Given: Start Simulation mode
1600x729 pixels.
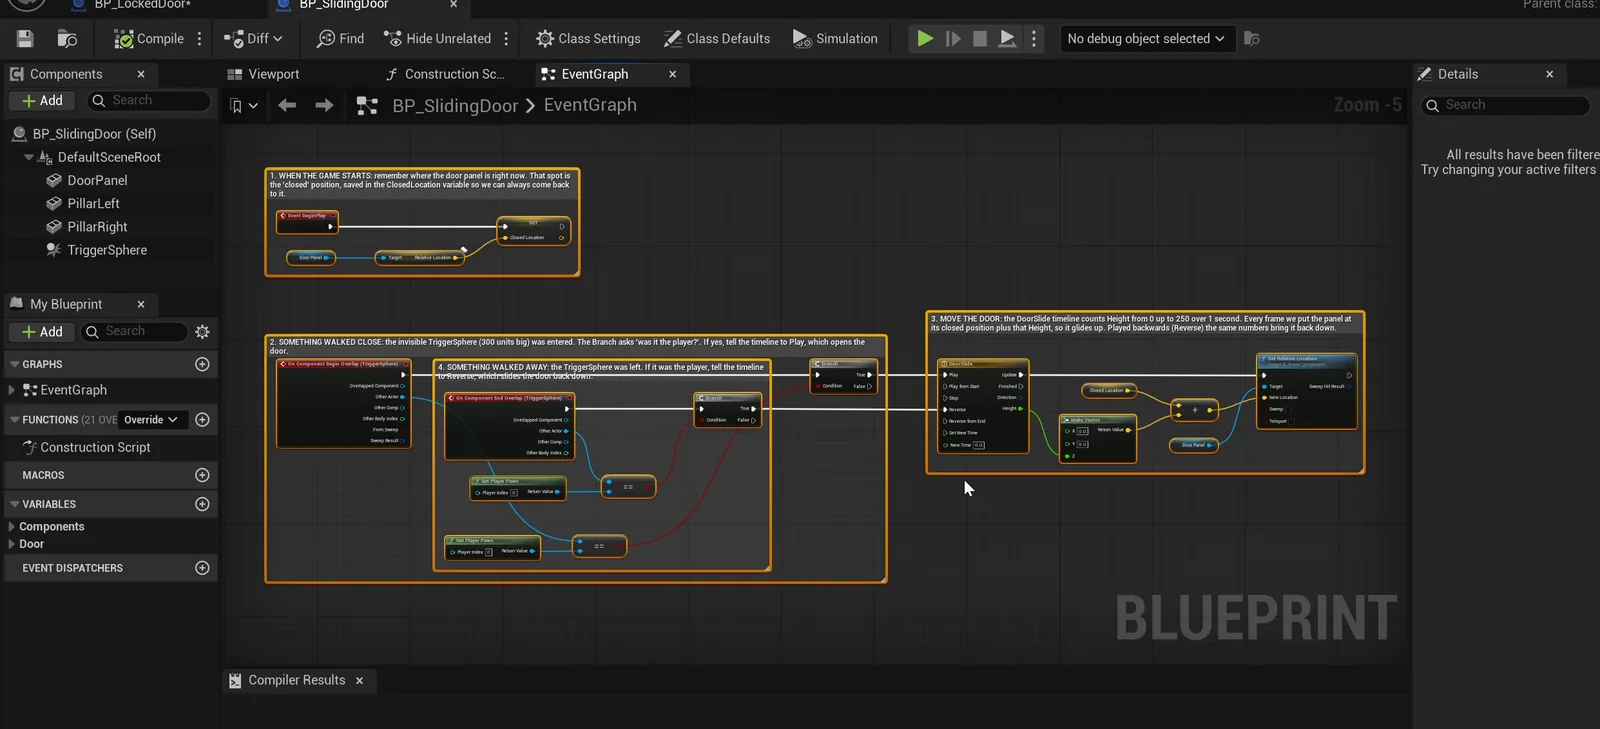Looking at the screenshot, I should 835,39.
